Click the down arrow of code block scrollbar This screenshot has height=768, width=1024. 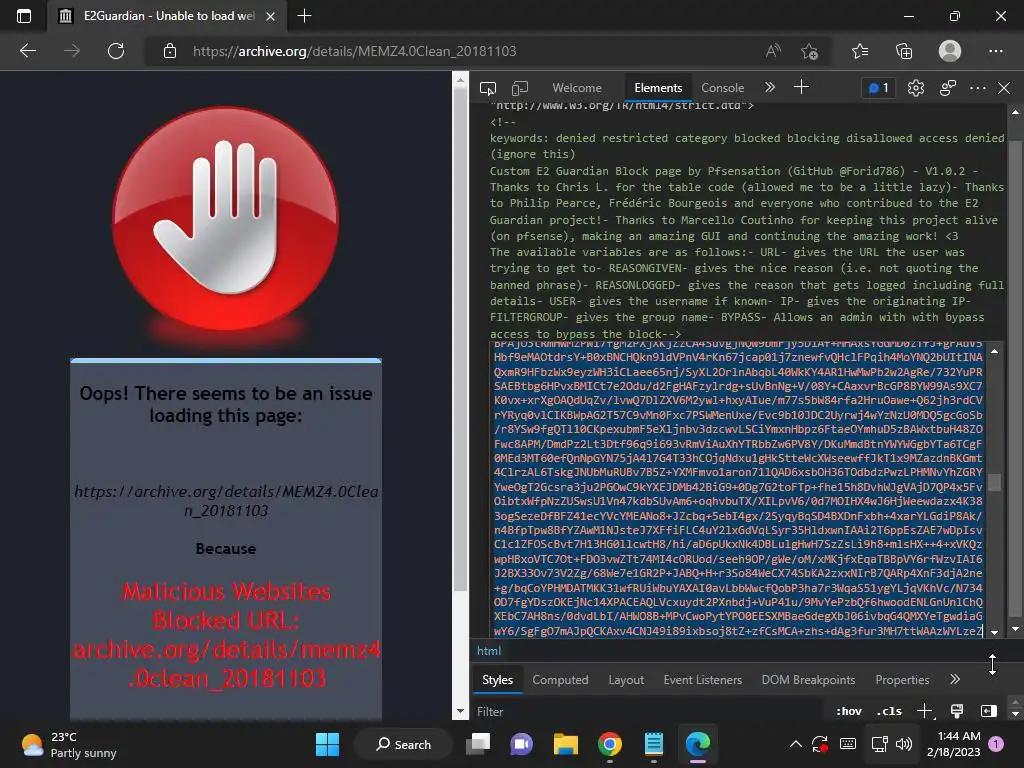(994, 632)
